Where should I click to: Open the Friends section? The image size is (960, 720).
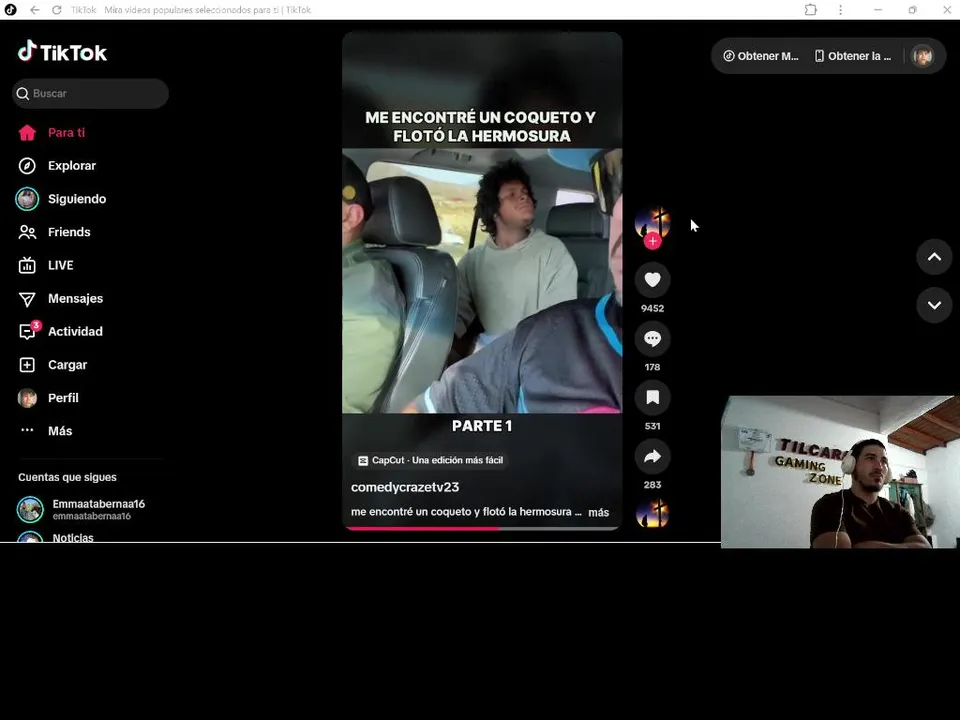(x=69, y=232)
